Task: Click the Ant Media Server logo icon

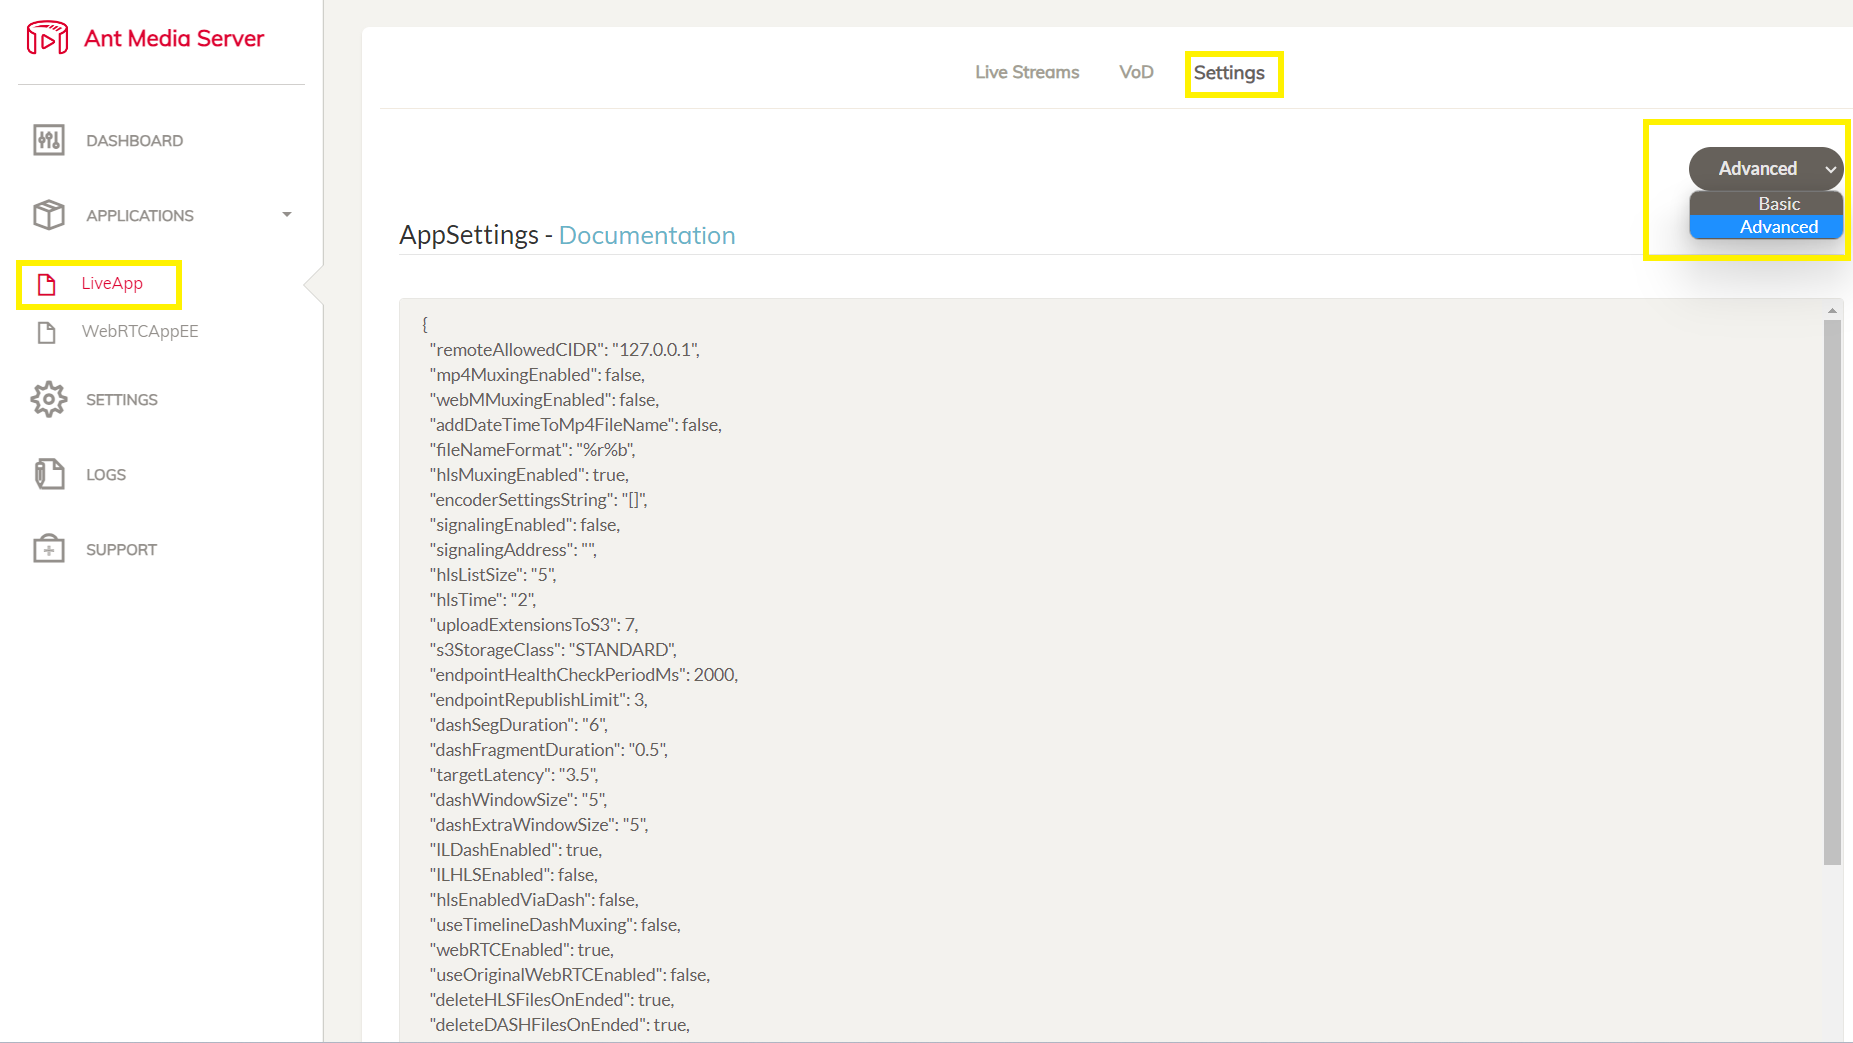Action: click(47, 38)
